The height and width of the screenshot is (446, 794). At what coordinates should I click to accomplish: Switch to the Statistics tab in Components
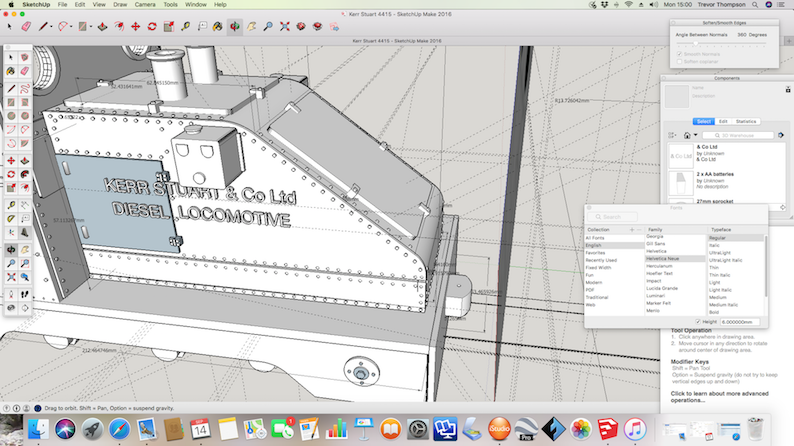tap(746, 121)
